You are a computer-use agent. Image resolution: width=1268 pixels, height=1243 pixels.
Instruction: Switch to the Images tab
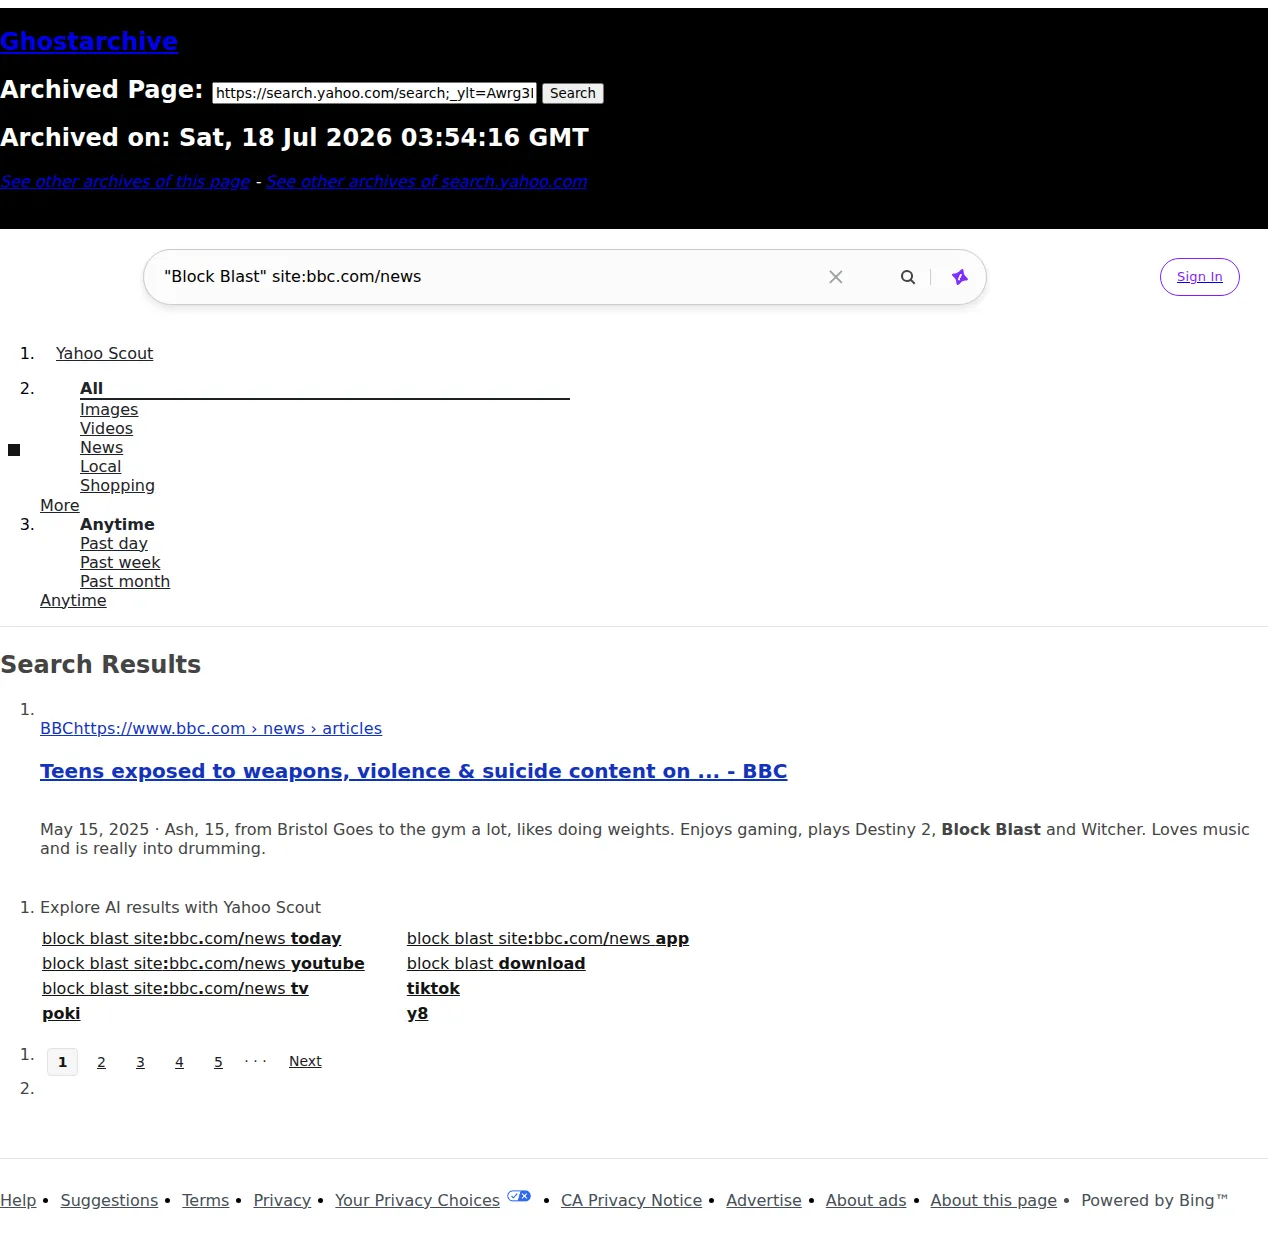[109, 409]
